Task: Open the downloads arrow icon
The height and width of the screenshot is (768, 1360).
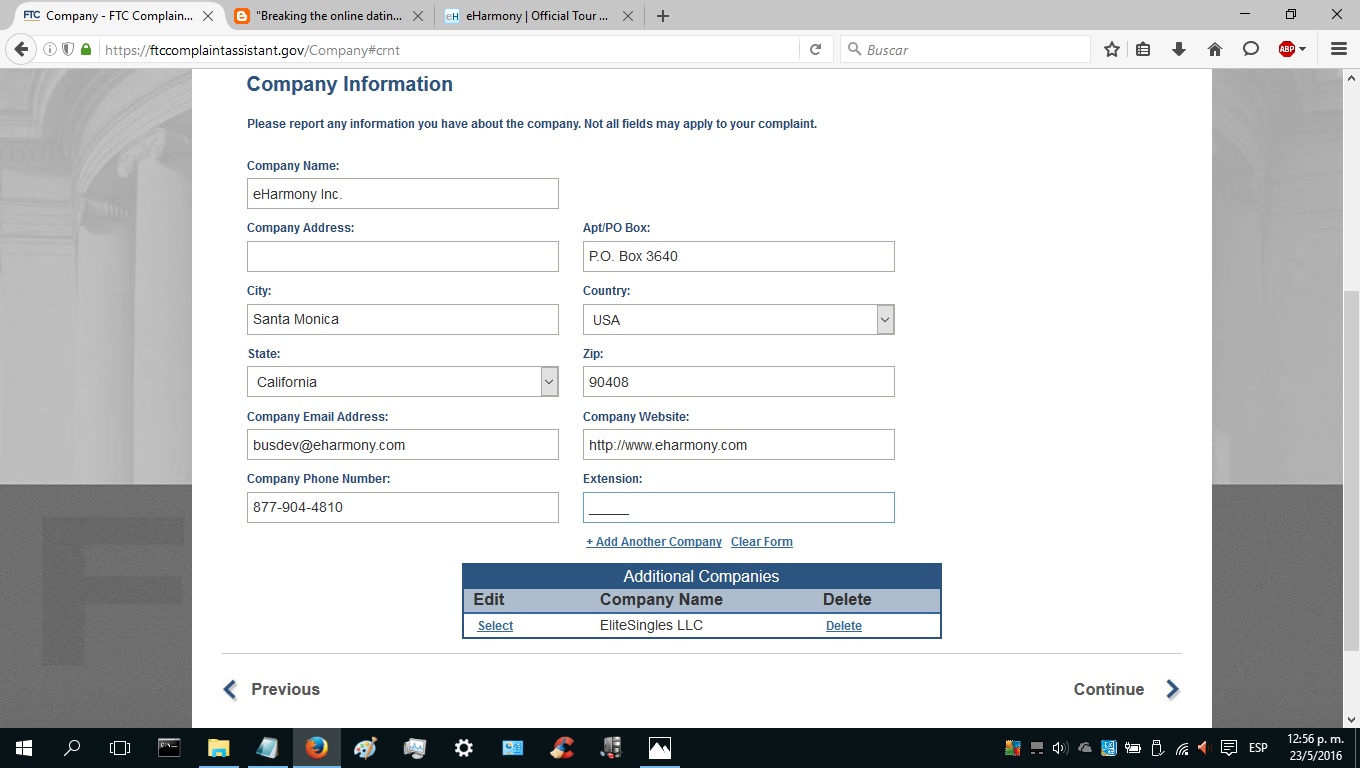Action: 1179,49
